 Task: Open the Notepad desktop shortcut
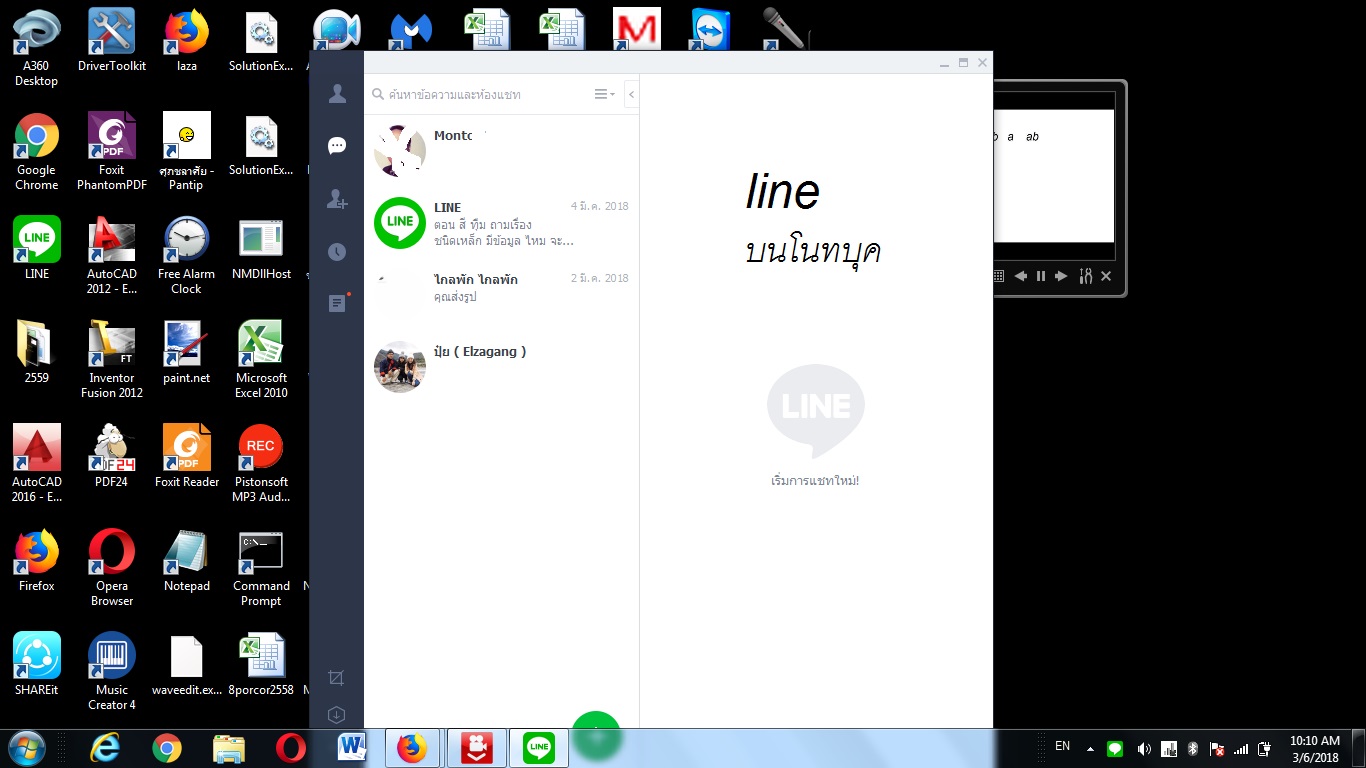point(187,560)
